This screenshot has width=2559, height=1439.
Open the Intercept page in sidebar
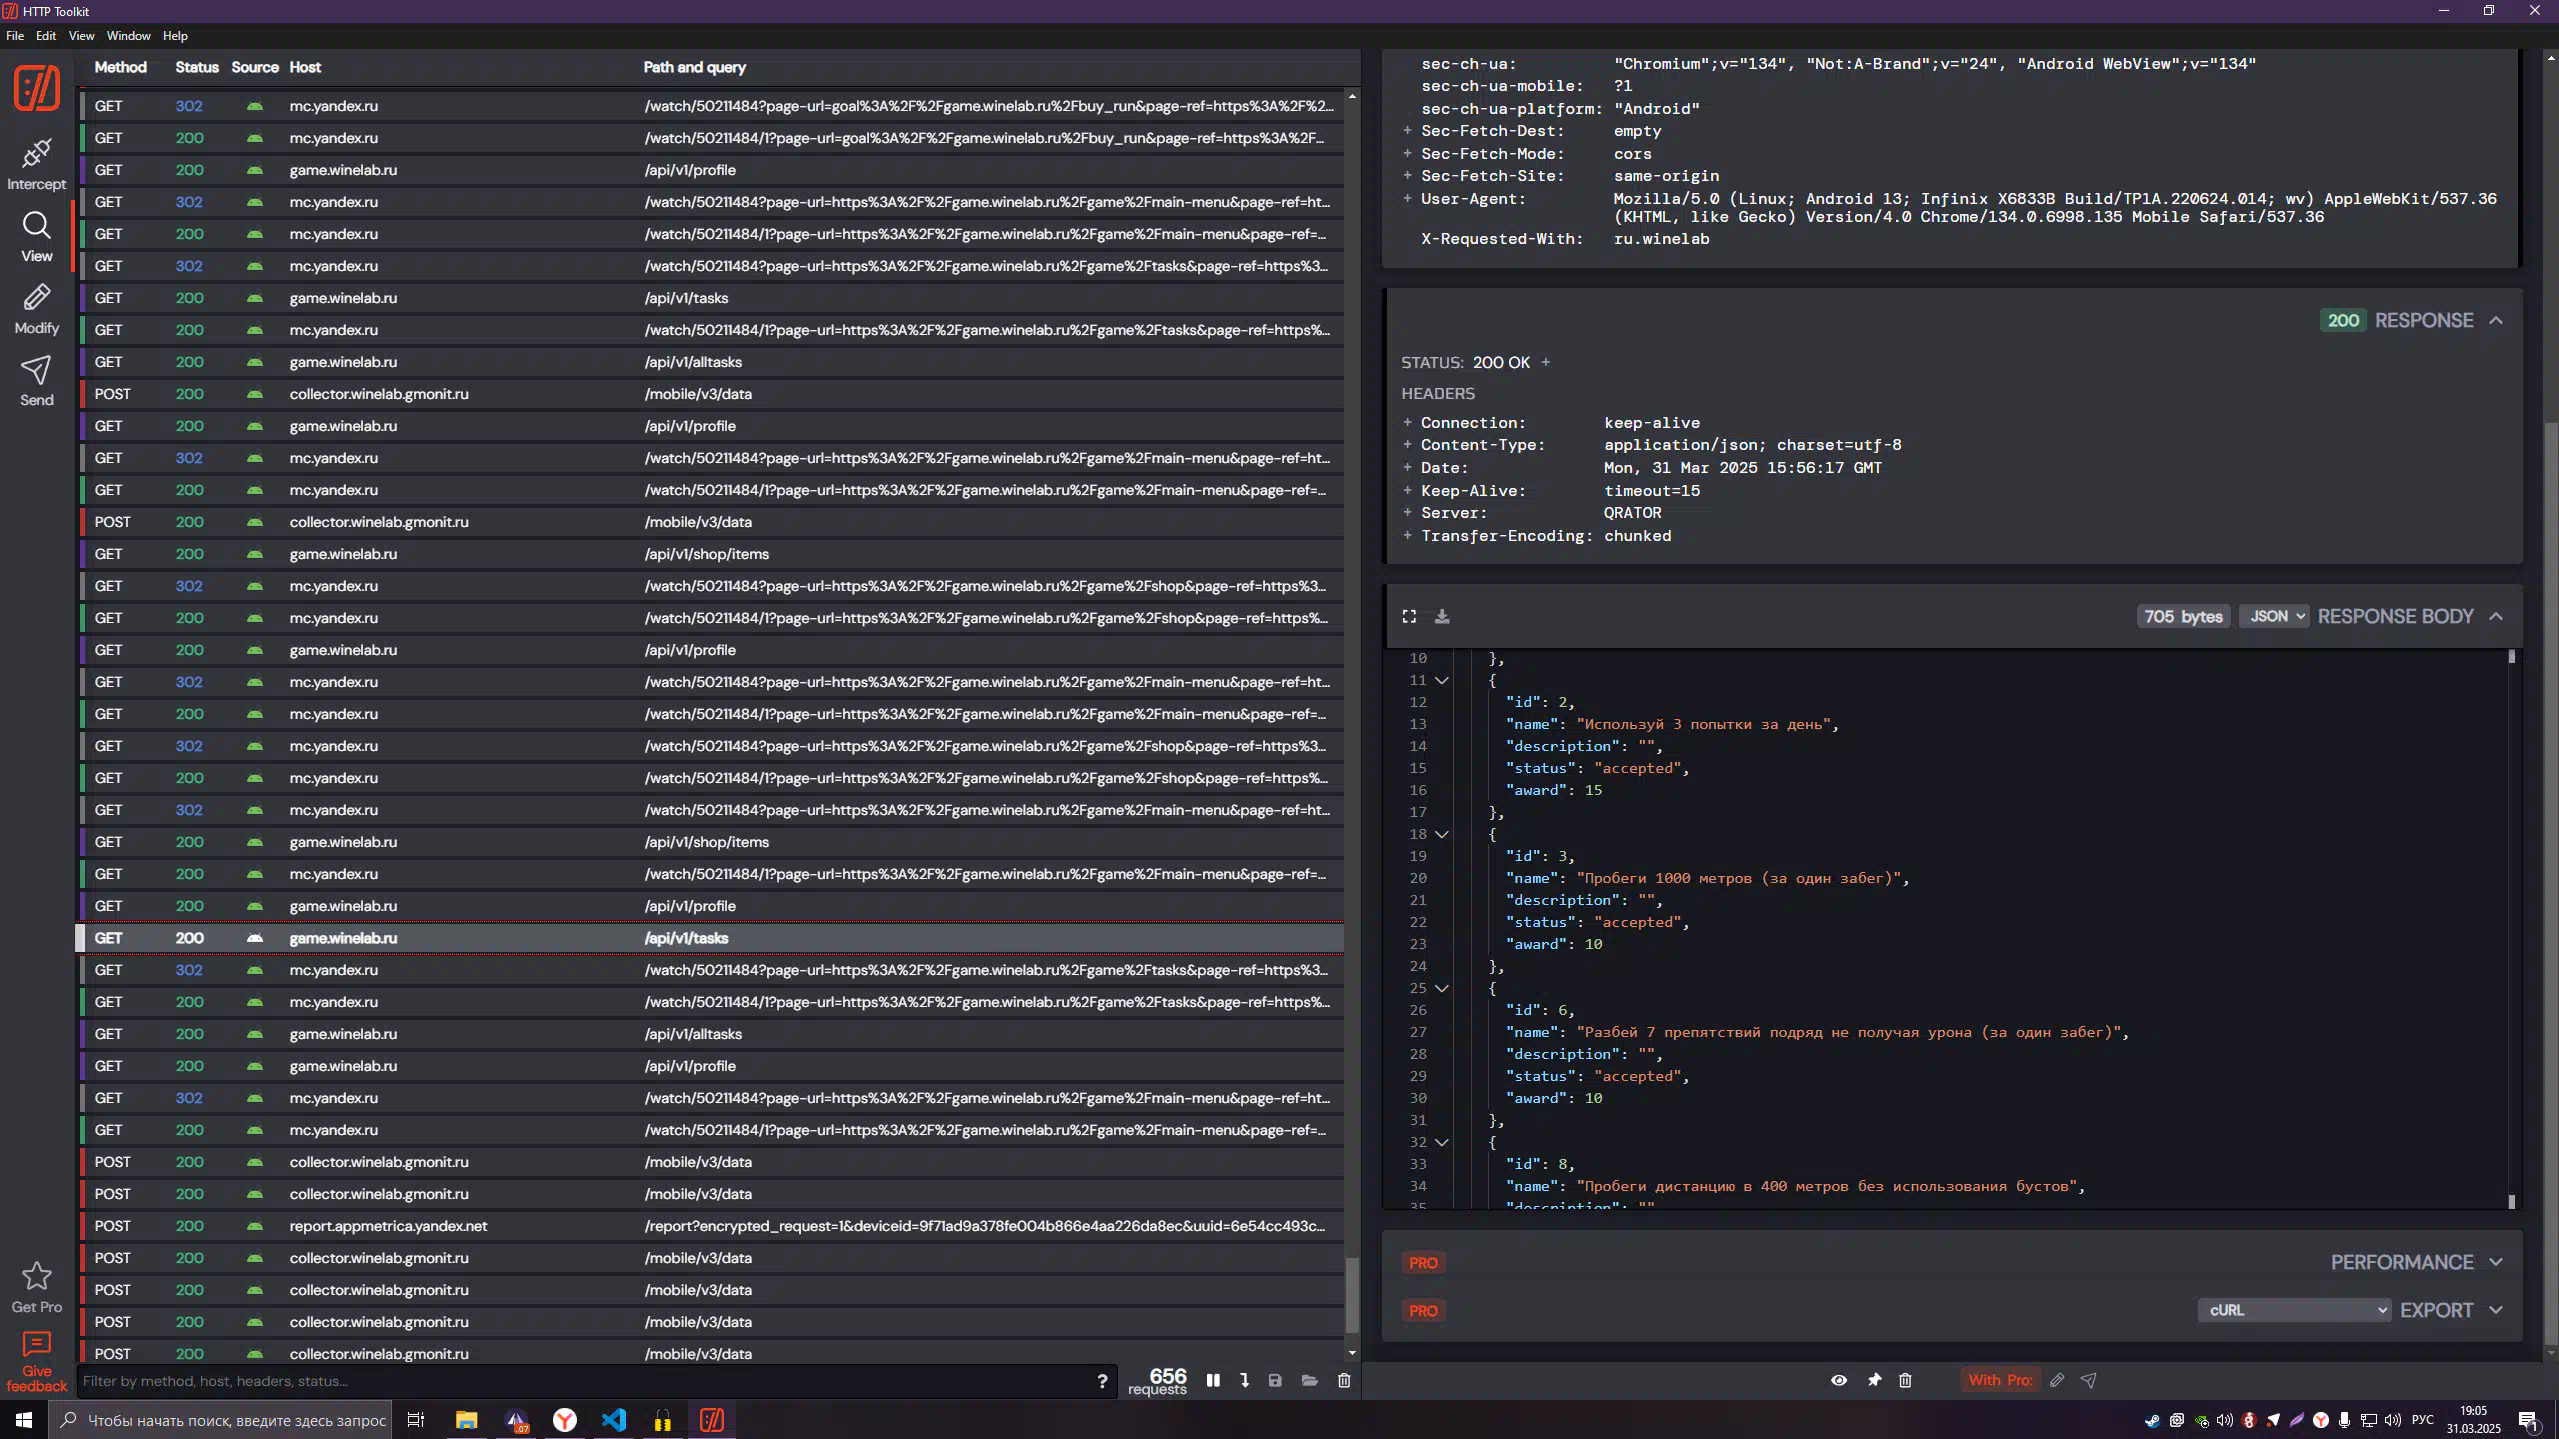pyautogui.click(x=36, y=164)
